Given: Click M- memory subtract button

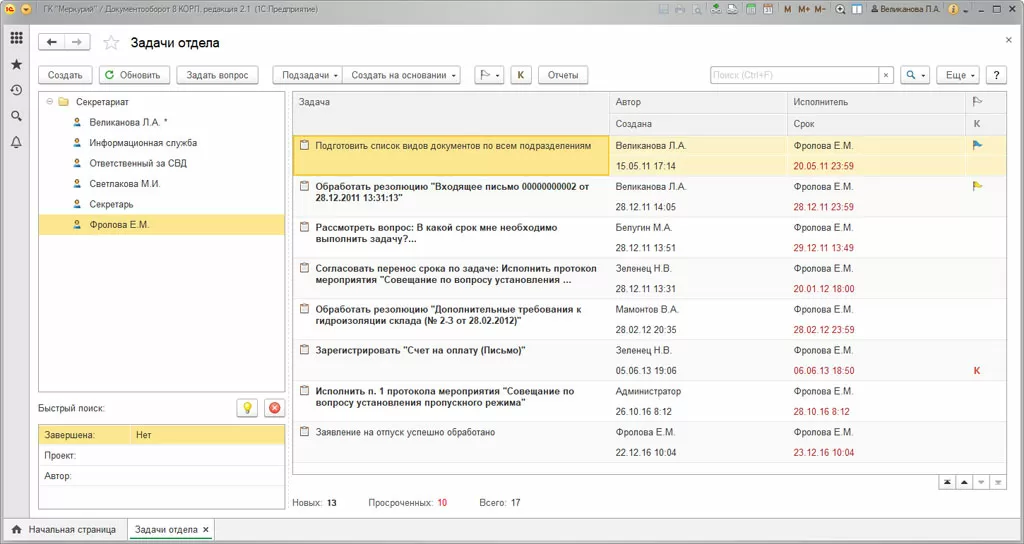Looking at the screenshot, I should click(x=820, y=9).
